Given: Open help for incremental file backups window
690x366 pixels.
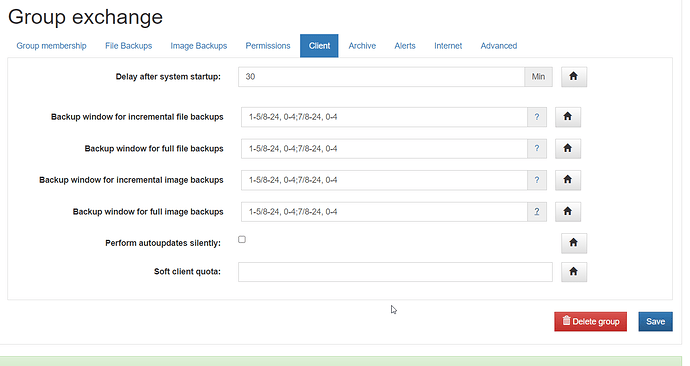Looking at the screenshot, I should pos(537,117).
